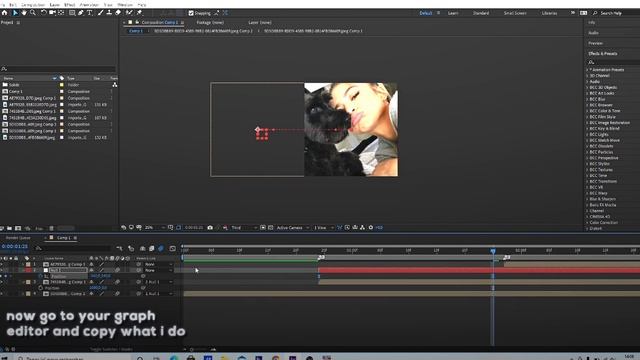Take a snapshot with the camera icon
The width and height of the screenshot is (640, 360).
coord(210,228)
